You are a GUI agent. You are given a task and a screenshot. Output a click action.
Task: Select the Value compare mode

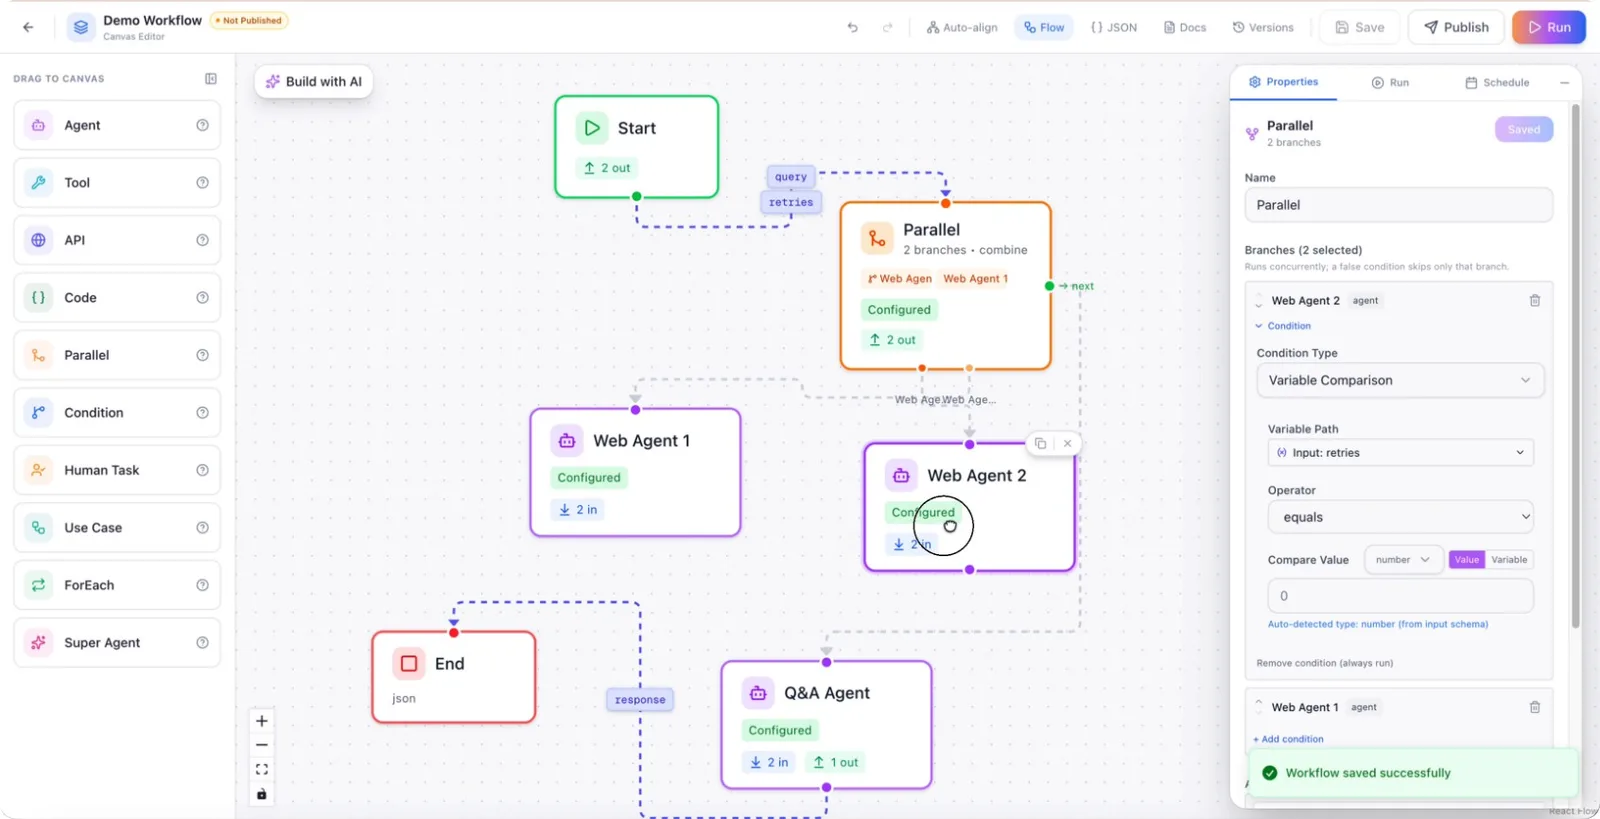[1467, 560]
